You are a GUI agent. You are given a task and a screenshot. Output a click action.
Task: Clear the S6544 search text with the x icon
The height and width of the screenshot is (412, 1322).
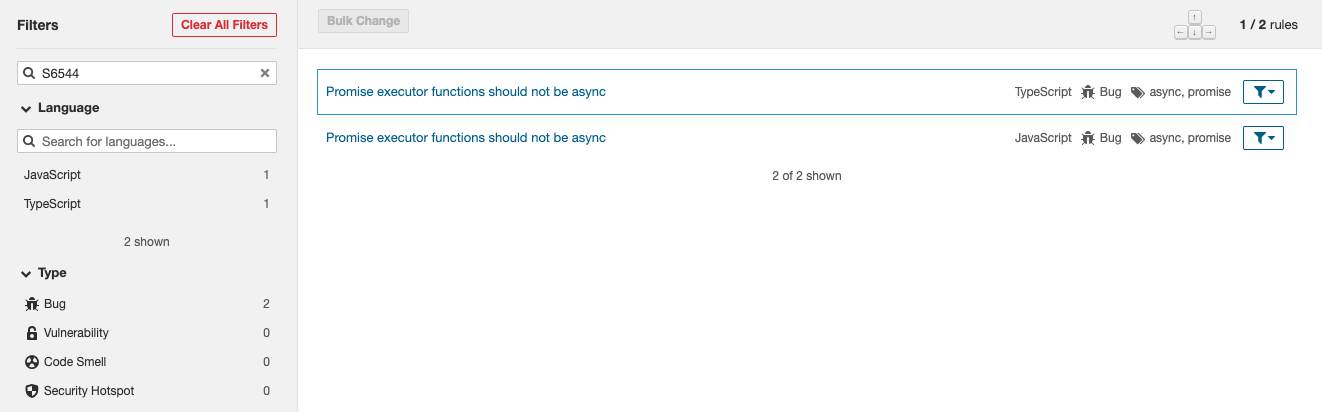pyautogui.click(x=265, y=73)
